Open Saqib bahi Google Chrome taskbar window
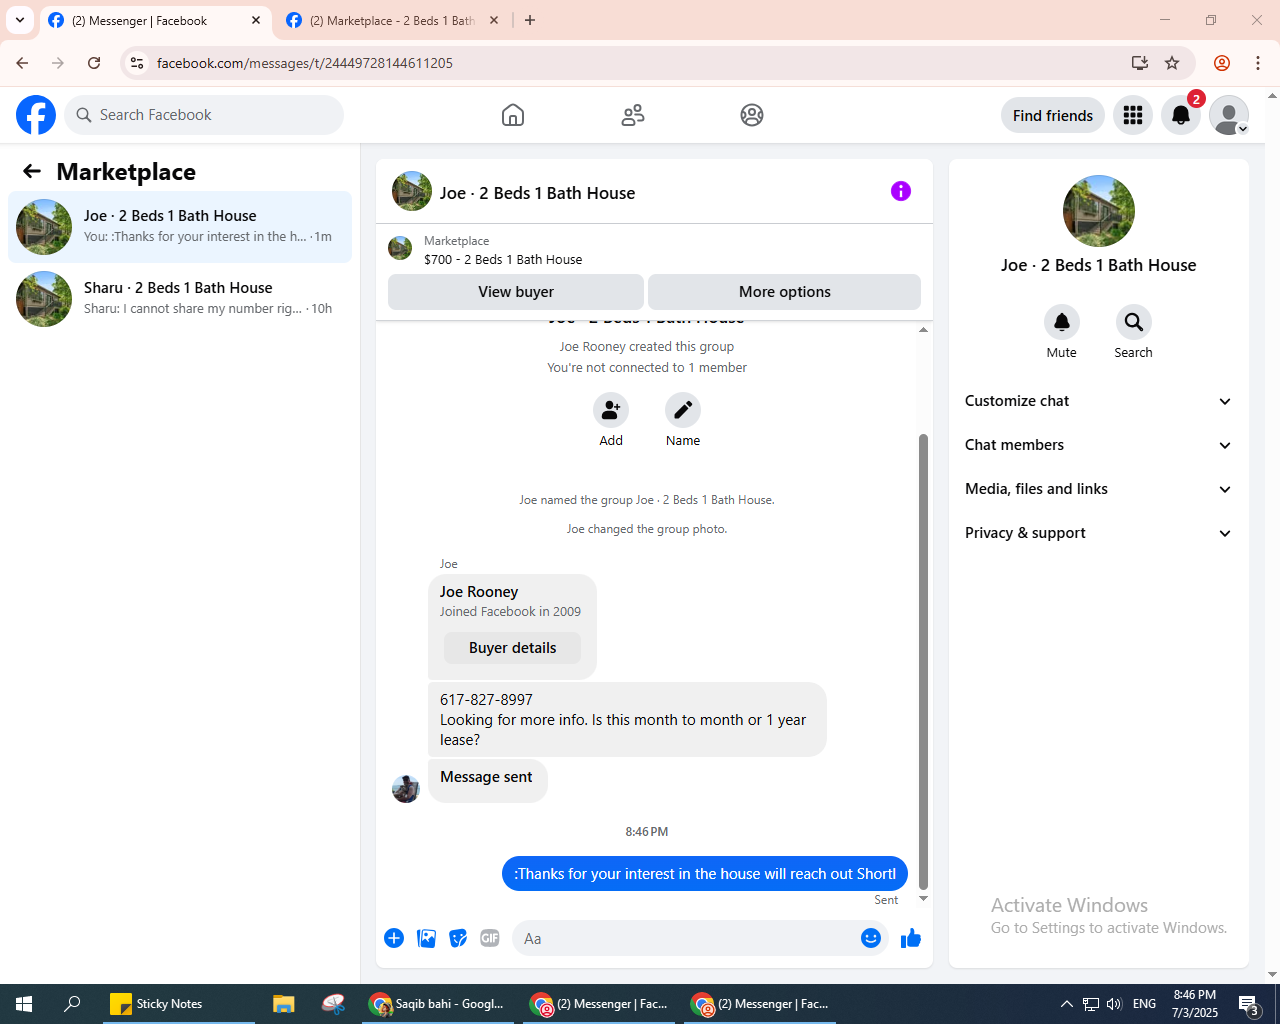The height and width of the screenshot is (1024, 1280). click(x=440, y=1004)
